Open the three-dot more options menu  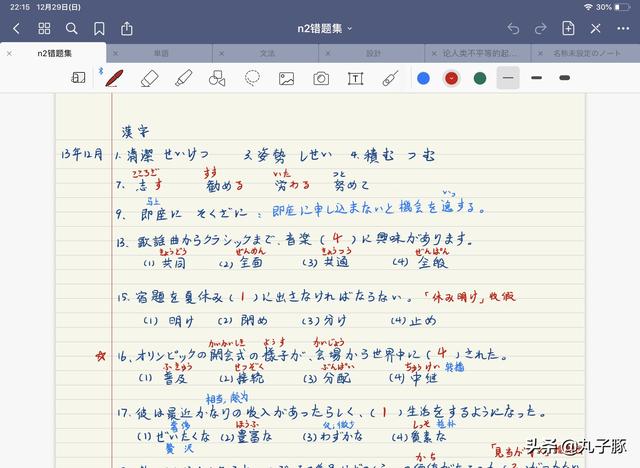coord(623,29)
